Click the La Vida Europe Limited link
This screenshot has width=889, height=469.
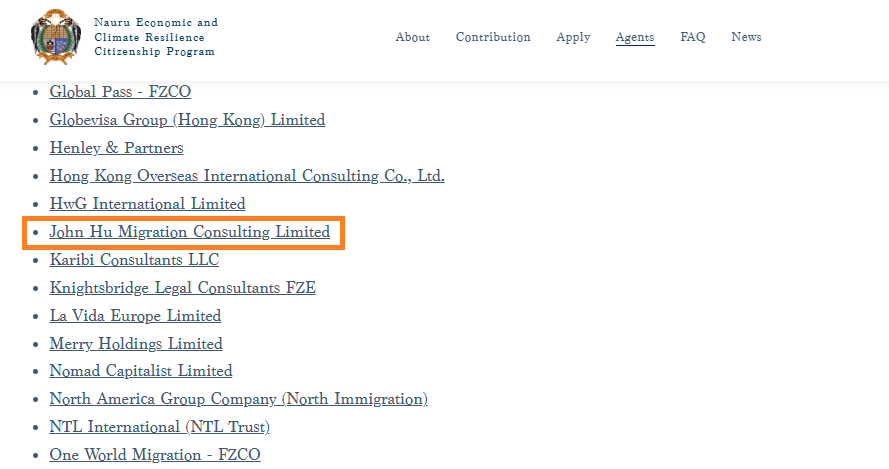[135, 316]
